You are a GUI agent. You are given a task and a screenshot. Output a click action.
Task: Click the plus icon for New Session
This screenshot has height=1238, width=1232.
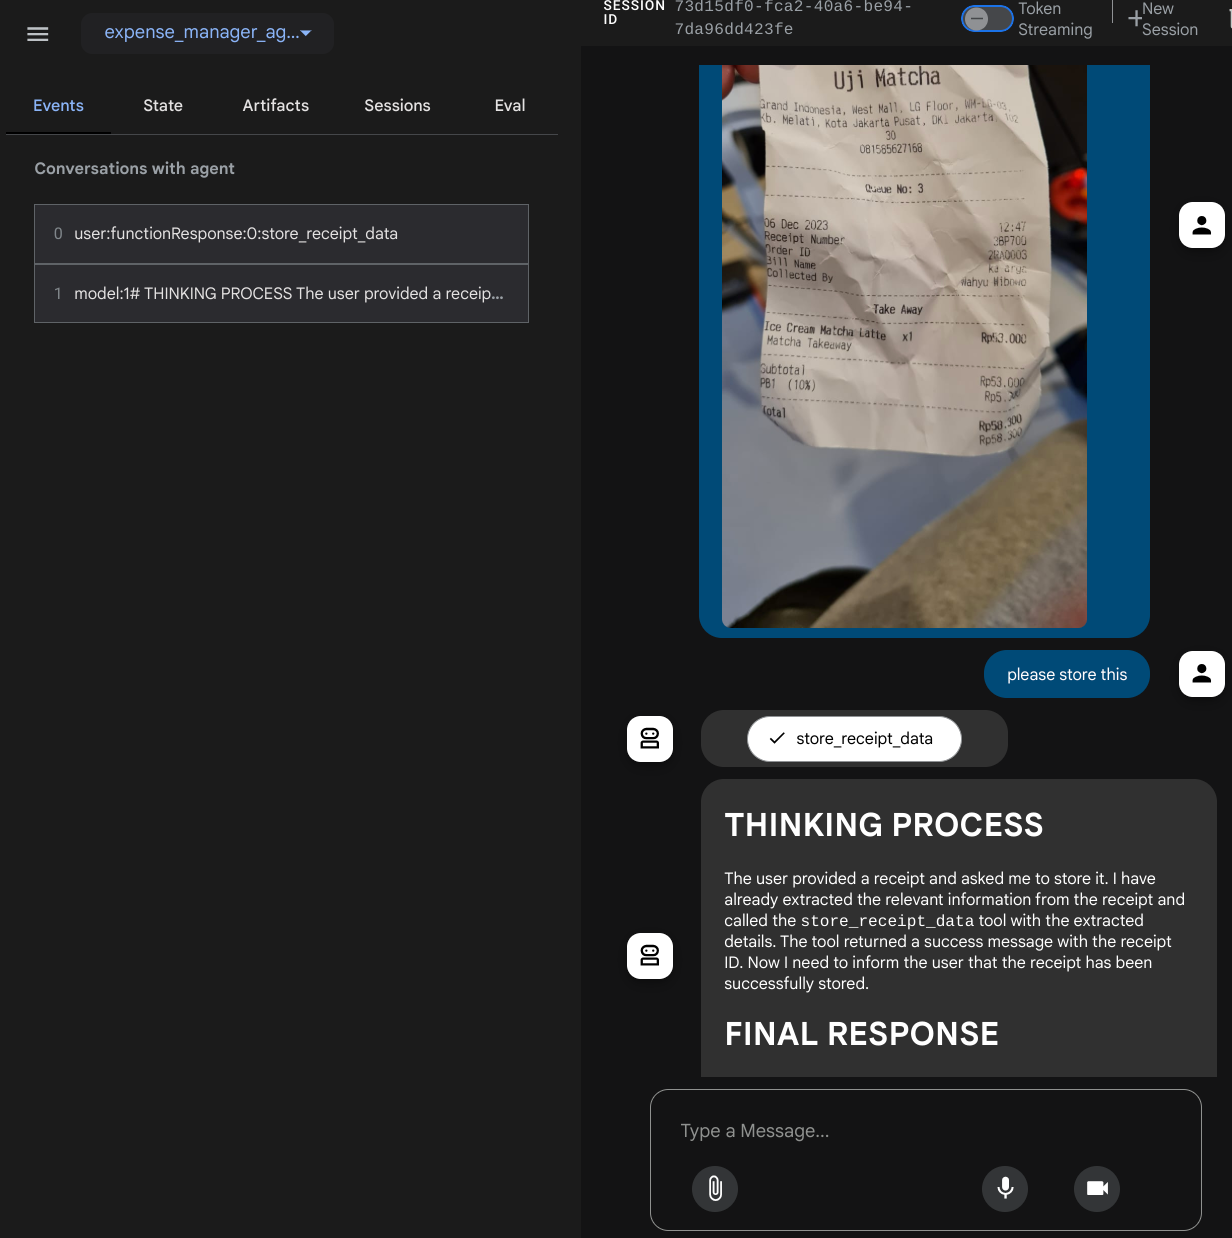pos(1135,18)
